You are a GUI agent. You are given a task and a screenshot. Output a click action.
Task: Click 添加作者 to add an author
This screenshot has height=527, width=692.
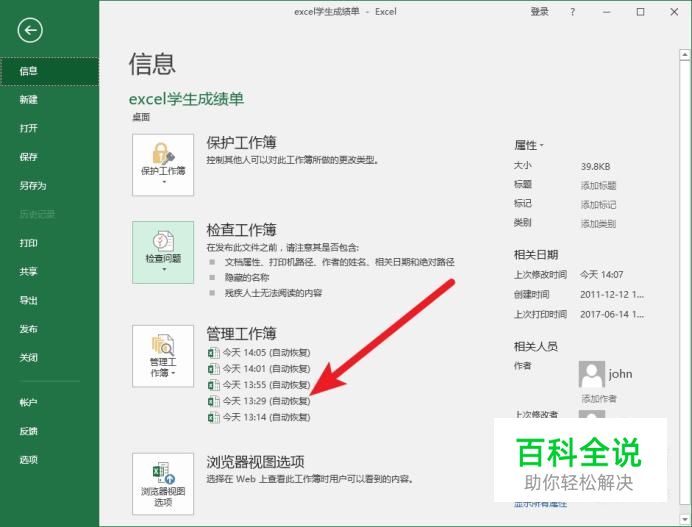point(598,399)
